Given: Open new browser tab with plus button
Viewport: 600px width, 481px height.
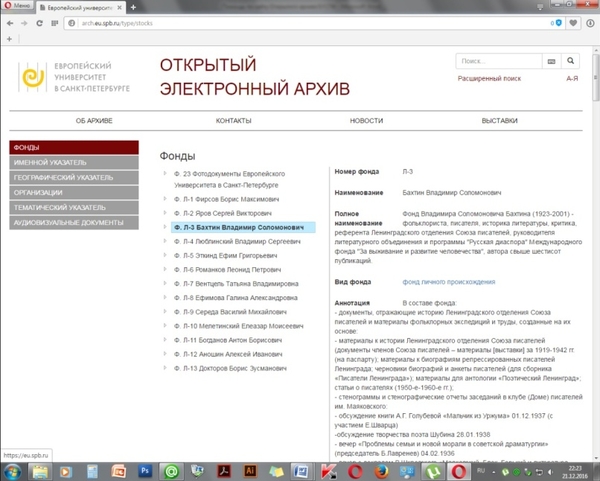Looking at the screenshot, I should [10, 38].
